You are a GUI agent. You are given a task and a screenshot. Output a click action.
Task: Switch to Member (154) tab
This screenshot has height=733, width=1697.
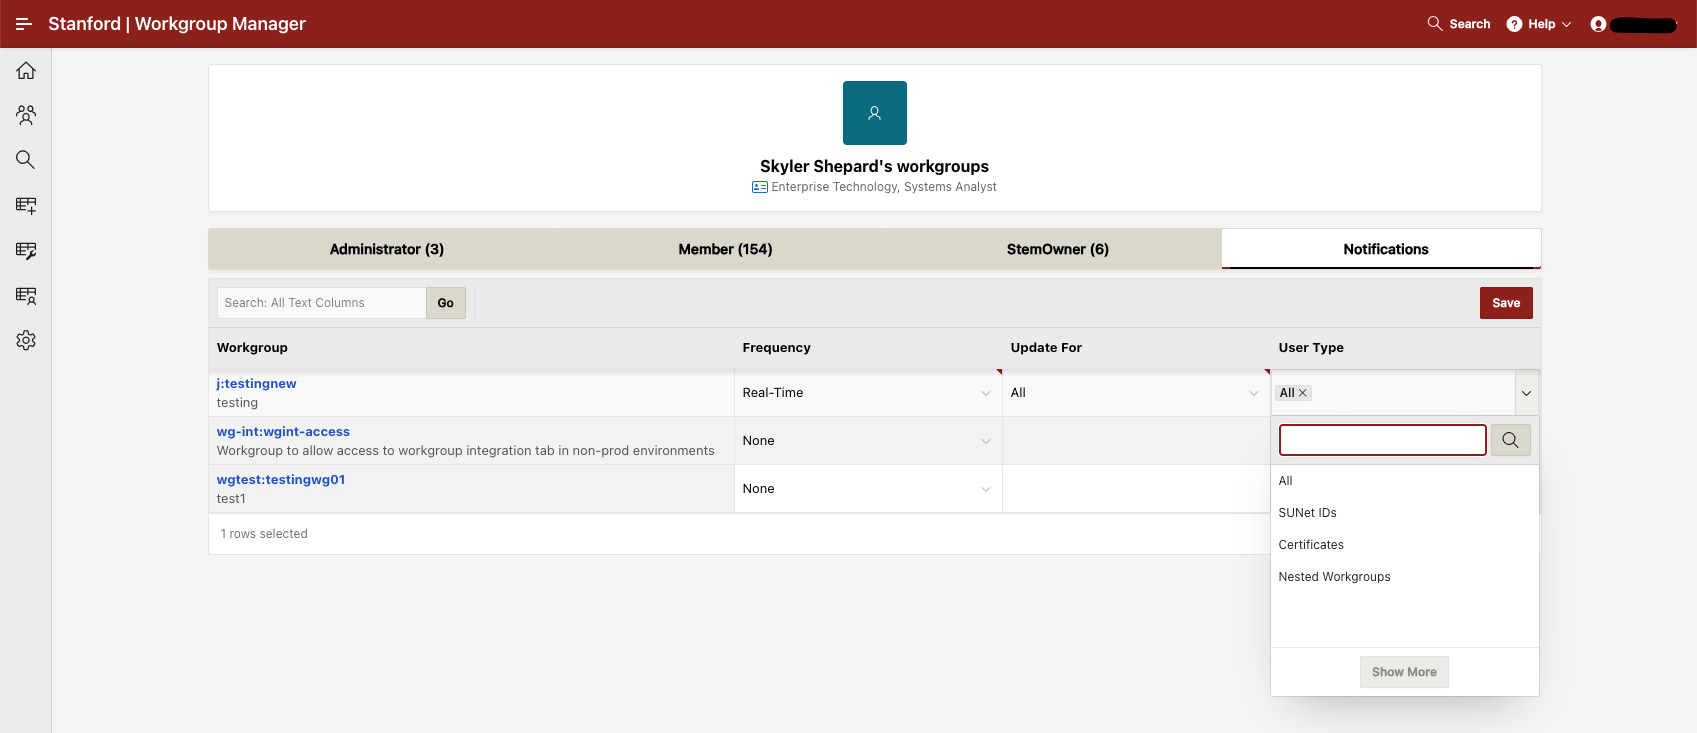coord(725,249)
